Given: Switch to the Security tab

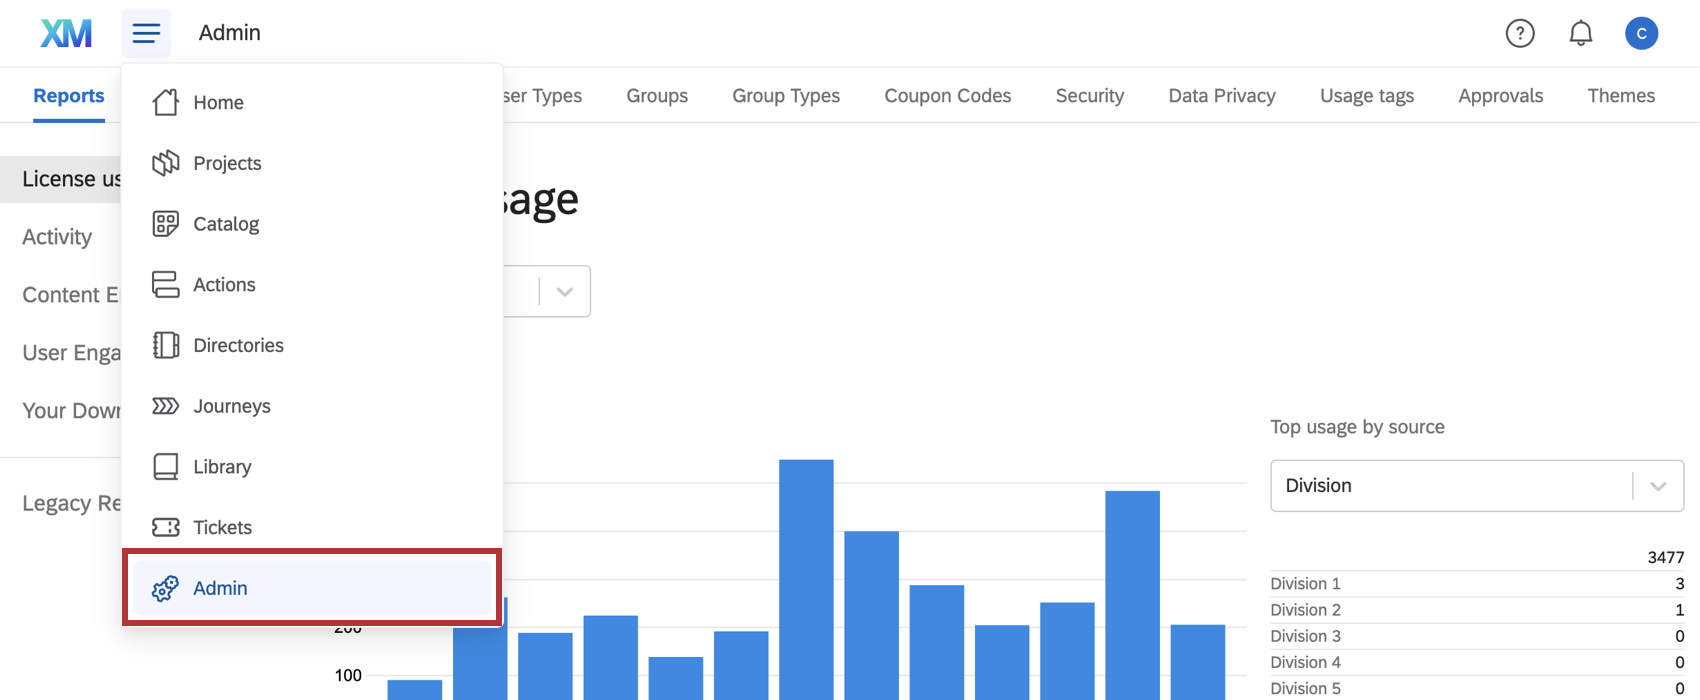Looking at the screenshot, I should coord(1089,96).
